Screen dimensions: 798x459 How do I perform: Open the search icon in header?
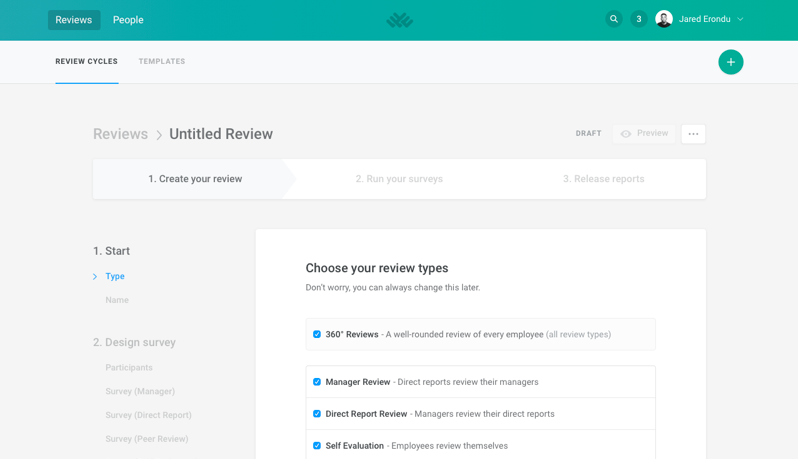tap(614, 19)
